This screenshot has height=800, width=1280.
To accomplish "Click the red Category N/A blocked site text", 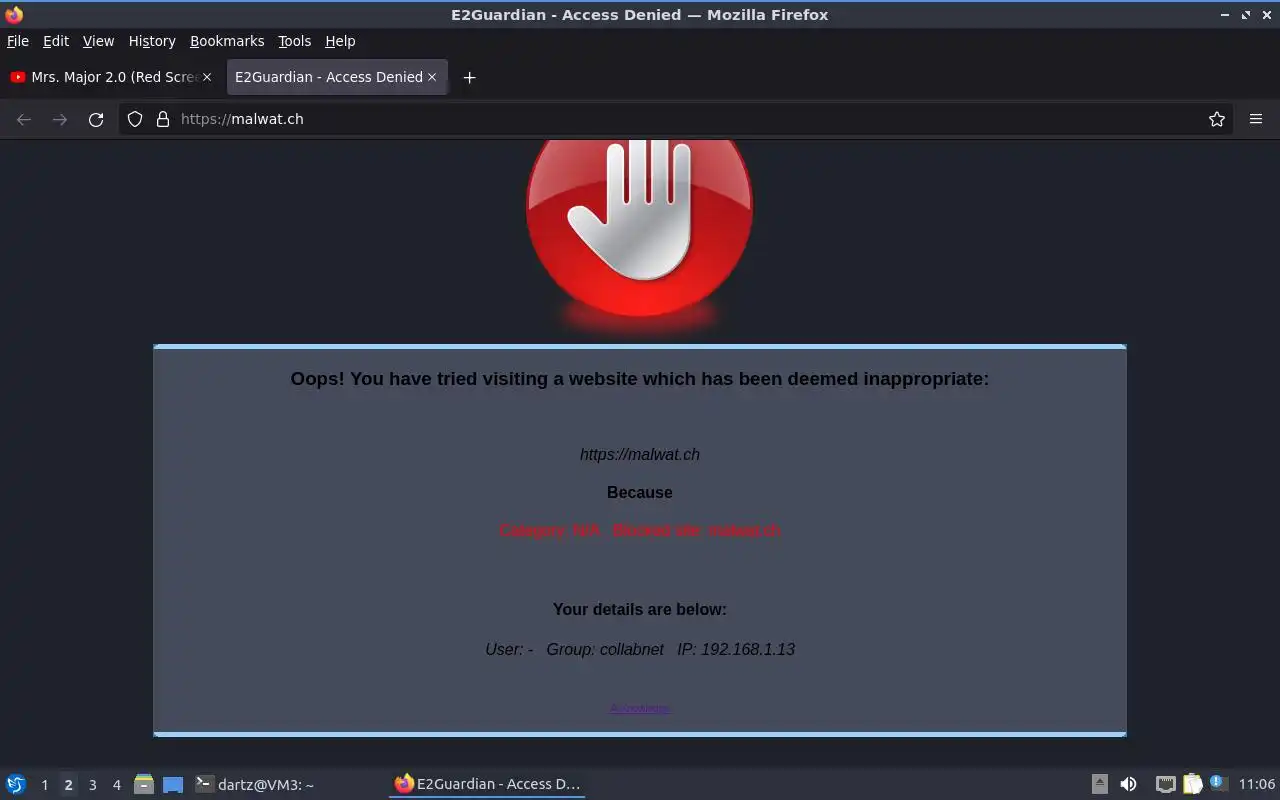I will pos(640,530).
